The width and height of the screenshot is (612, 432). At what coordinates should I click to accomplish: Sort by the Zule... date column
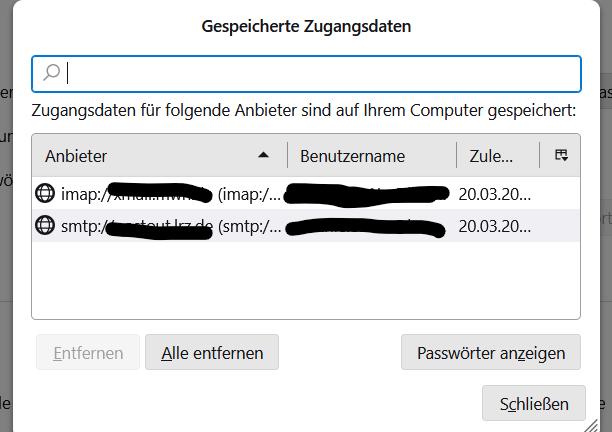pos(498,156)
